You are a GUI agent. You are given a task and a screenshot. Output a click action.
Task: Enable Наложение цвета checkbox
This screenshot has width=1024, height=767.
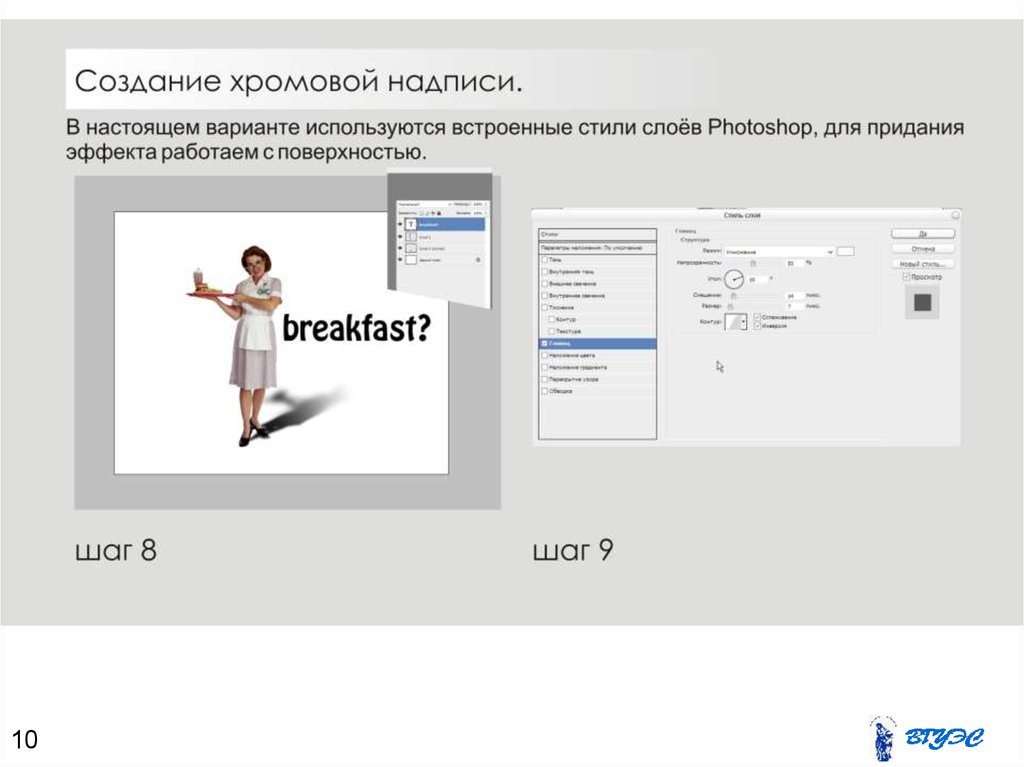[545, 355]
